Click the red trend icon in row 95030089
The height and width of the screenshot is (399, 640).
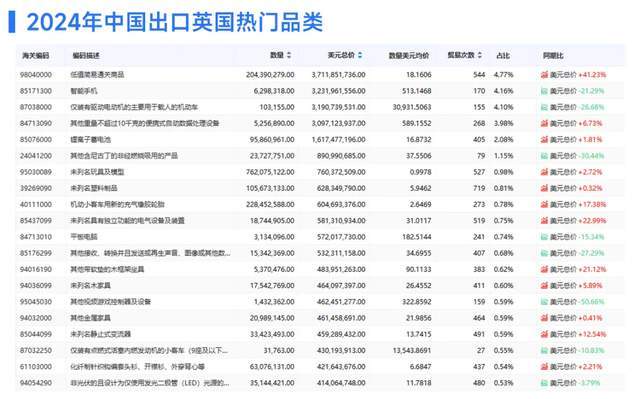click(544, 172)
